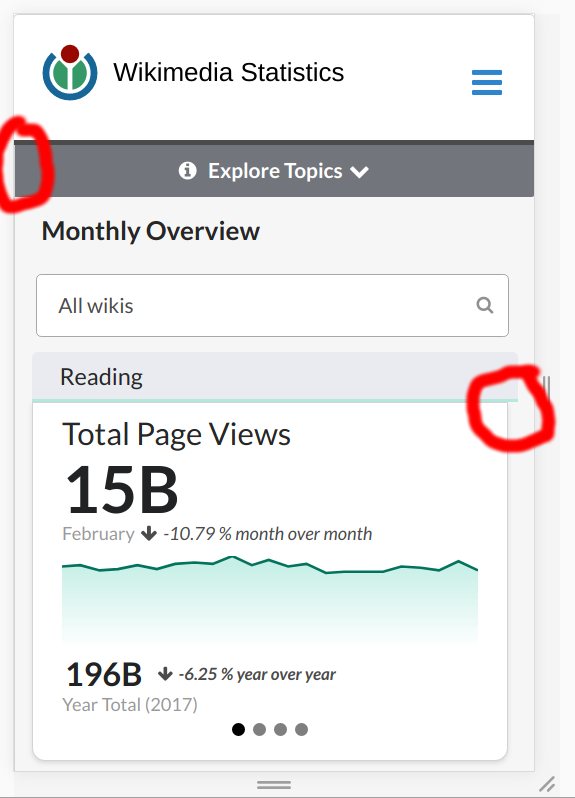
Task: Focus the All wikis search field
Action: tap(272, 305)
